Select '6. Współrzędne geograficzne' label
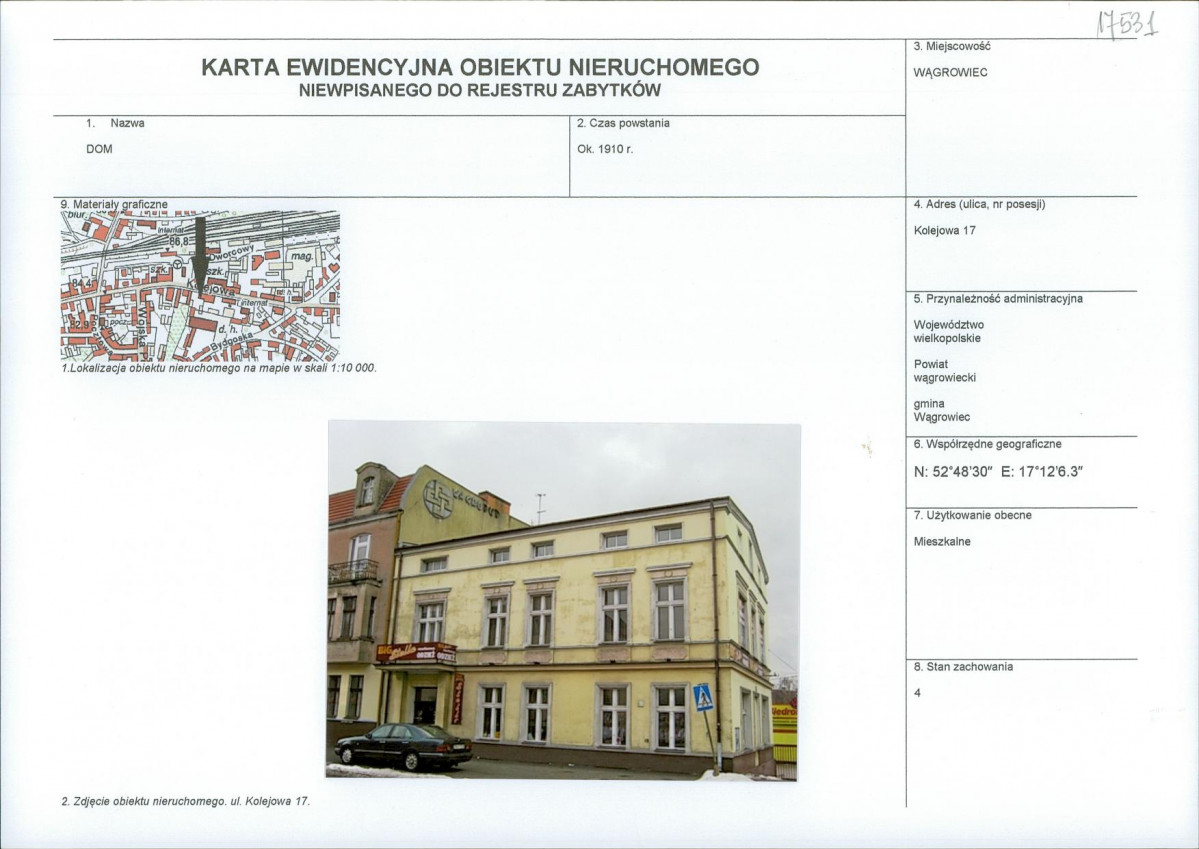The width and height of the screenshot is (1199, 849). [987, 444]
